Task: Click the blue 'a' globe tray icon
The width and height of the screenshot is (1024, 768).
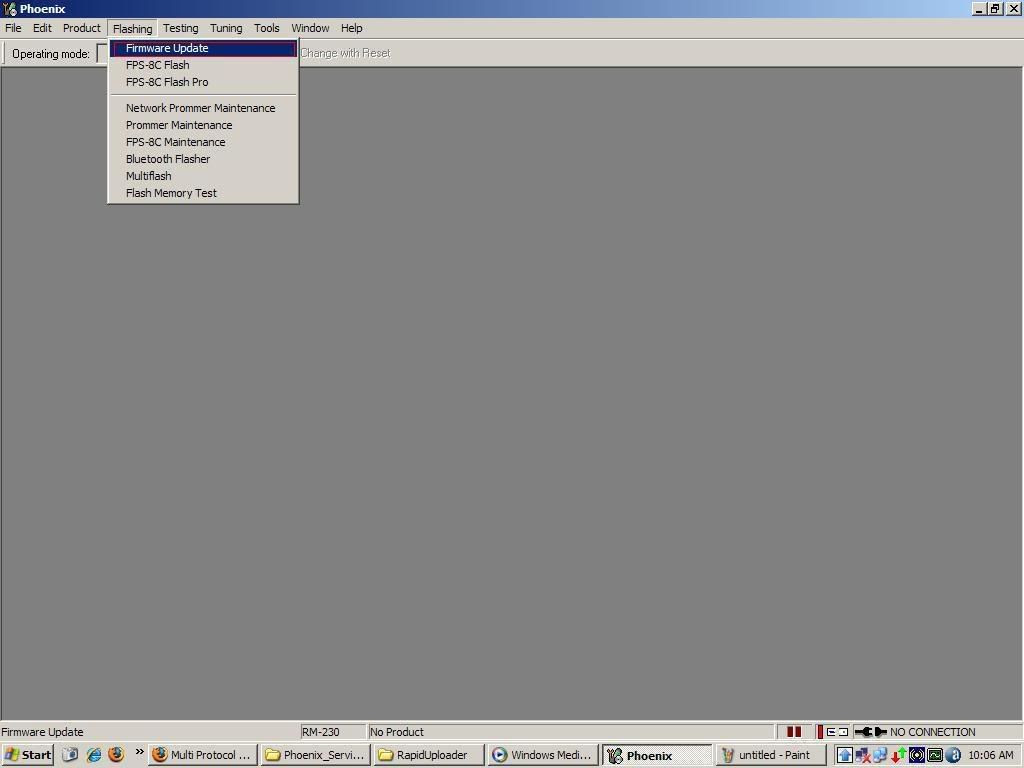Action: [x=953, y=756]
